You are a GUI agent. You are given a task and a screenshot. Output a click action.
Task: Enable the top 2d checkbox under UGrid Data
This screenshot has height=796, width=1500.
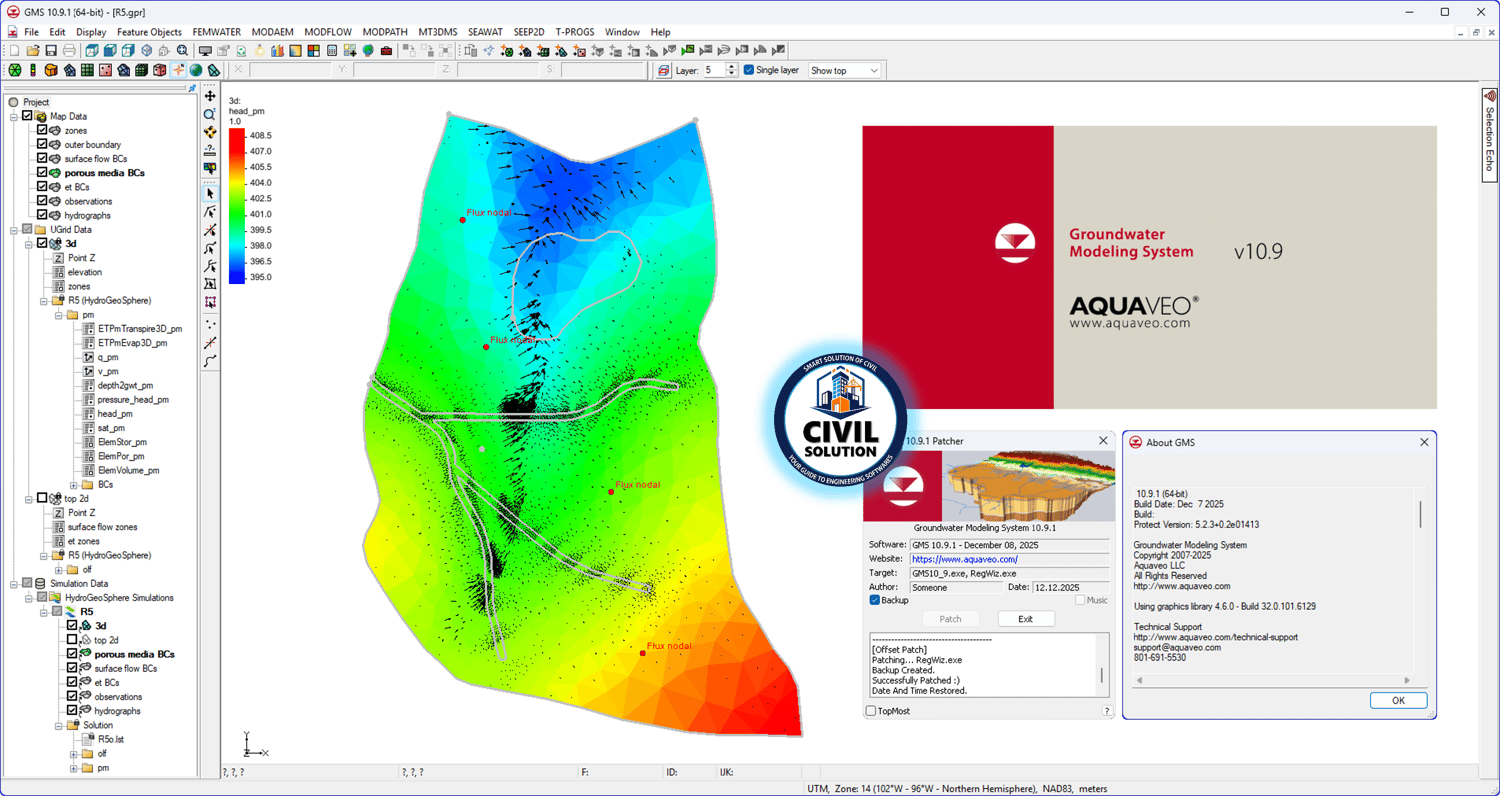pos(42,498)
